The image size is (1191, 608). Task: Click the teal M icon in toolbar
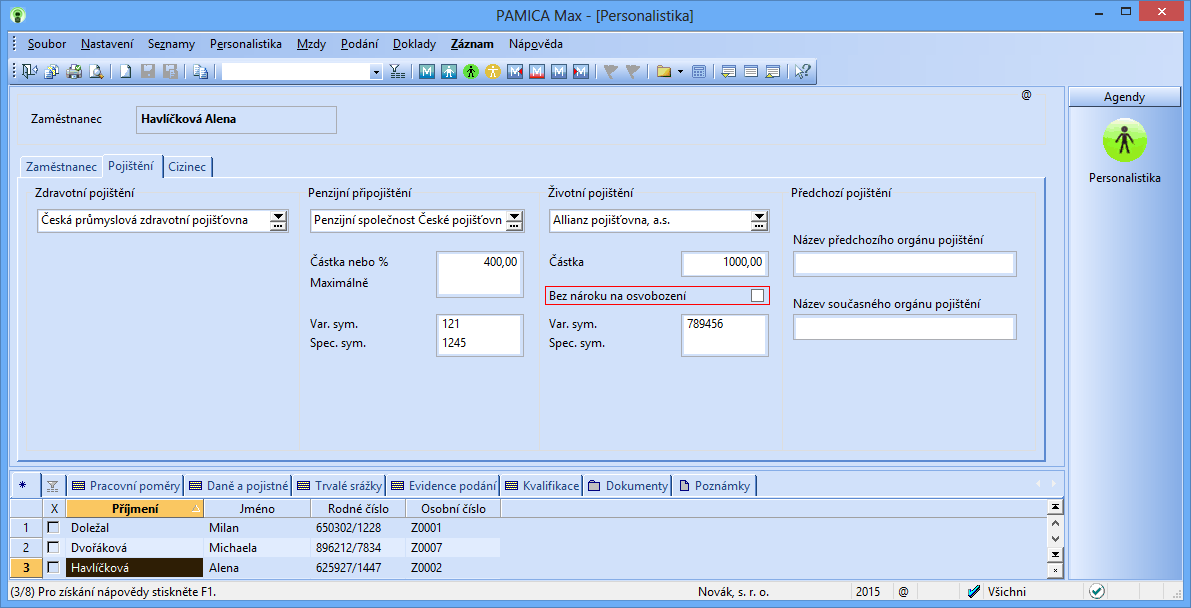tap(428, 71)
